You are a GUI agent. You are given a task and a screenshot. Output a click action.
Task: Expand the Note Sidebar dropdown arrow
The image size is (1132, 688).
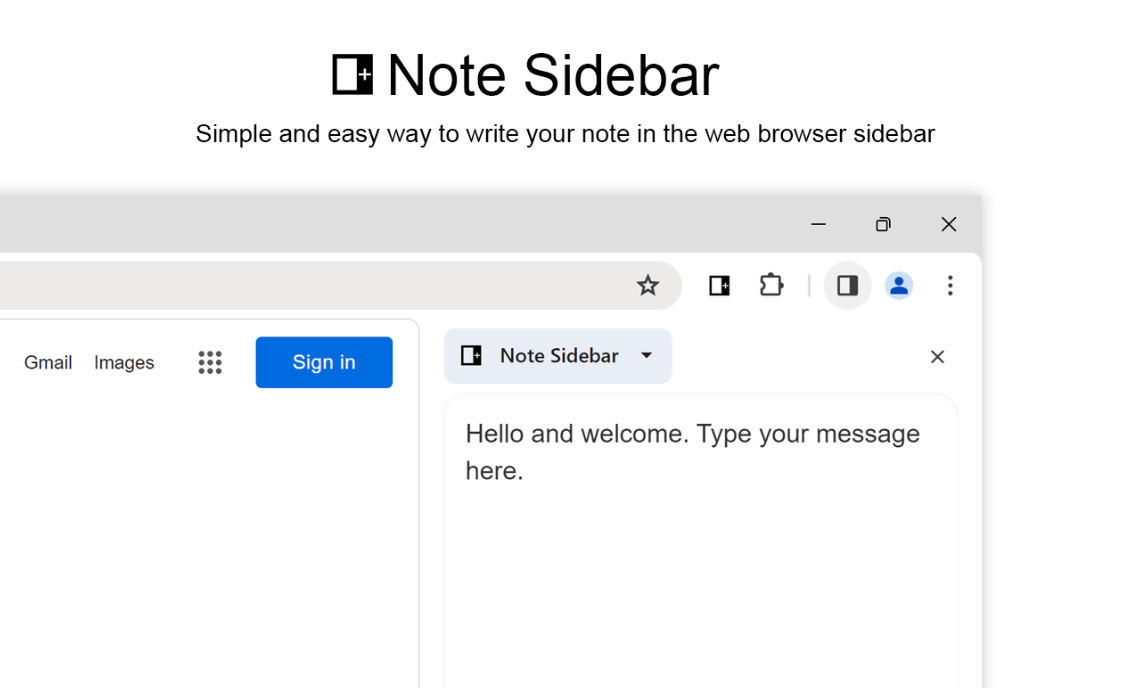[x=646, y=355]
